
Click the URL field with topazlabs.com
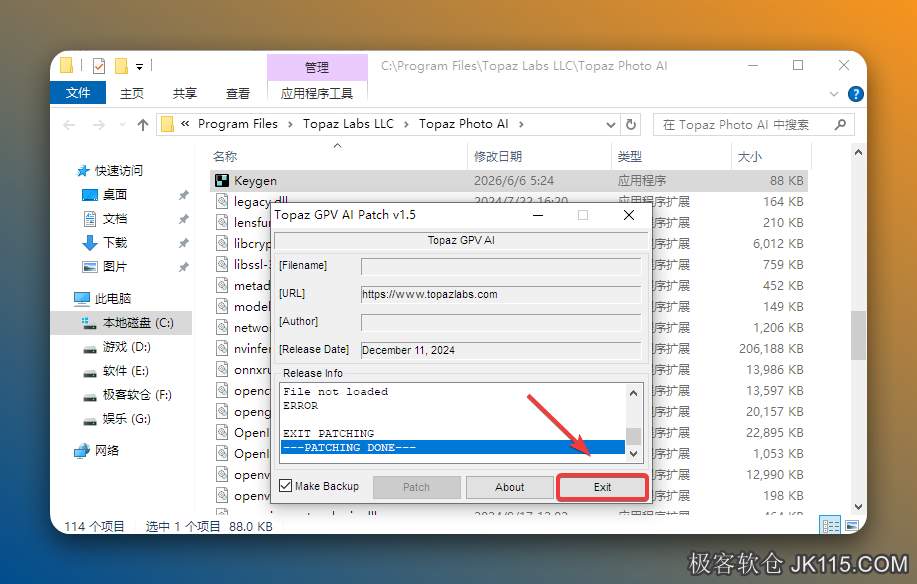click(501, 294)
